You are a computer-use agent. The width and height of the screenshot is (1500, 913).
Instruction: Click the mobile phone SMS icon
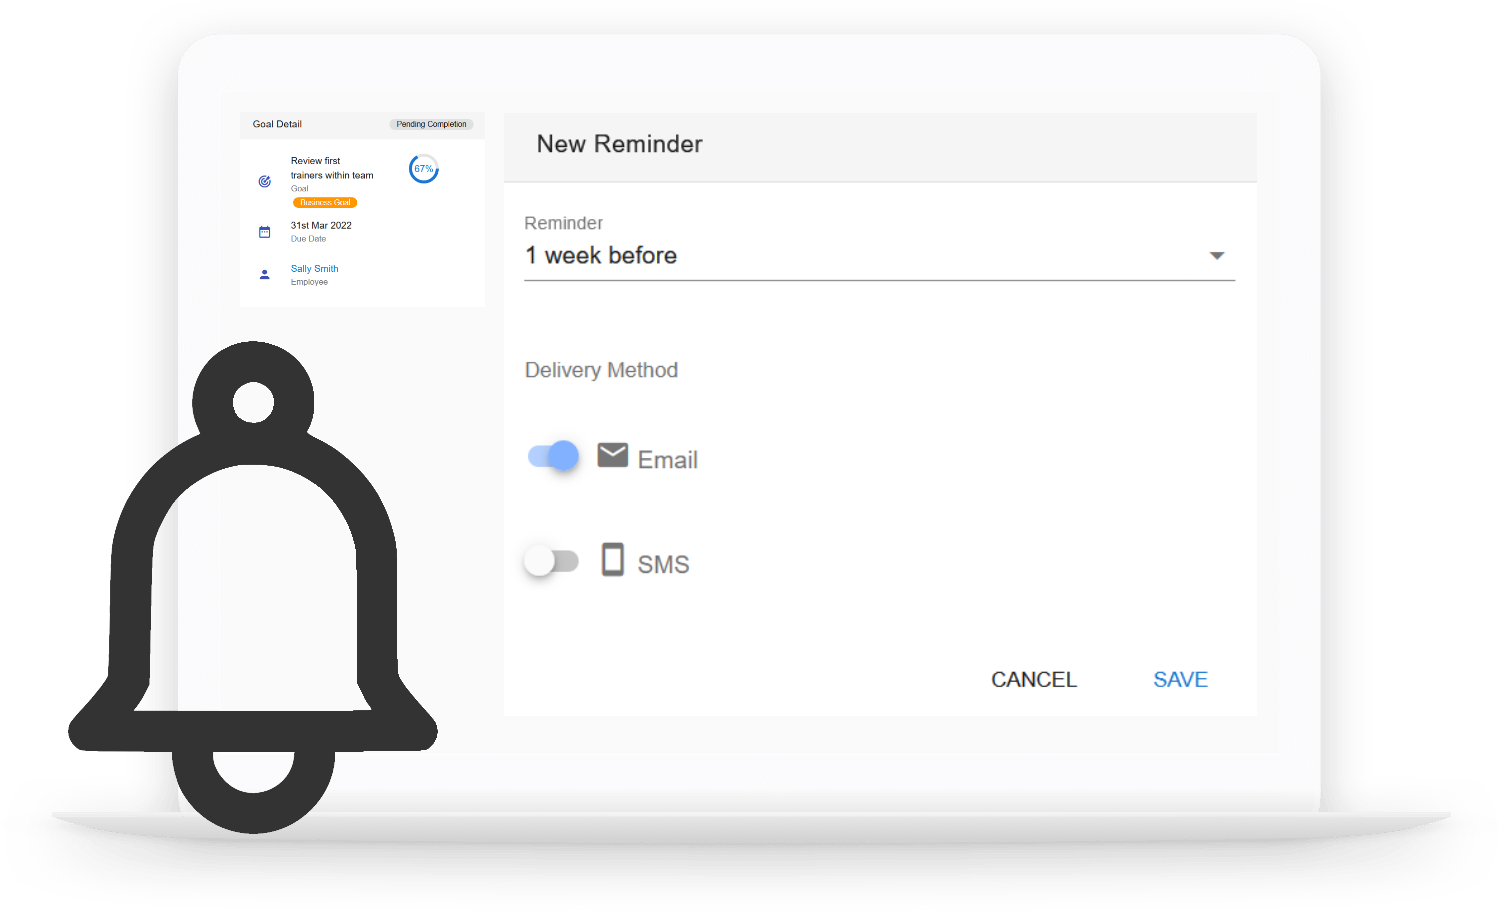click(613, 559)
